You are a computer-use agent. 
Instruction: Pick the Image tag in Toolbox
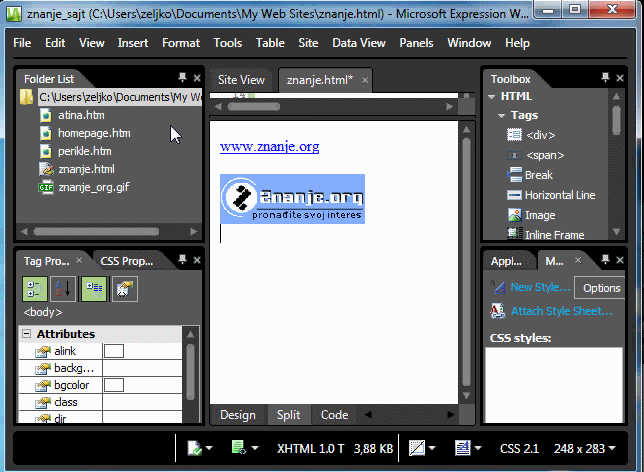(x=539, y=215)
